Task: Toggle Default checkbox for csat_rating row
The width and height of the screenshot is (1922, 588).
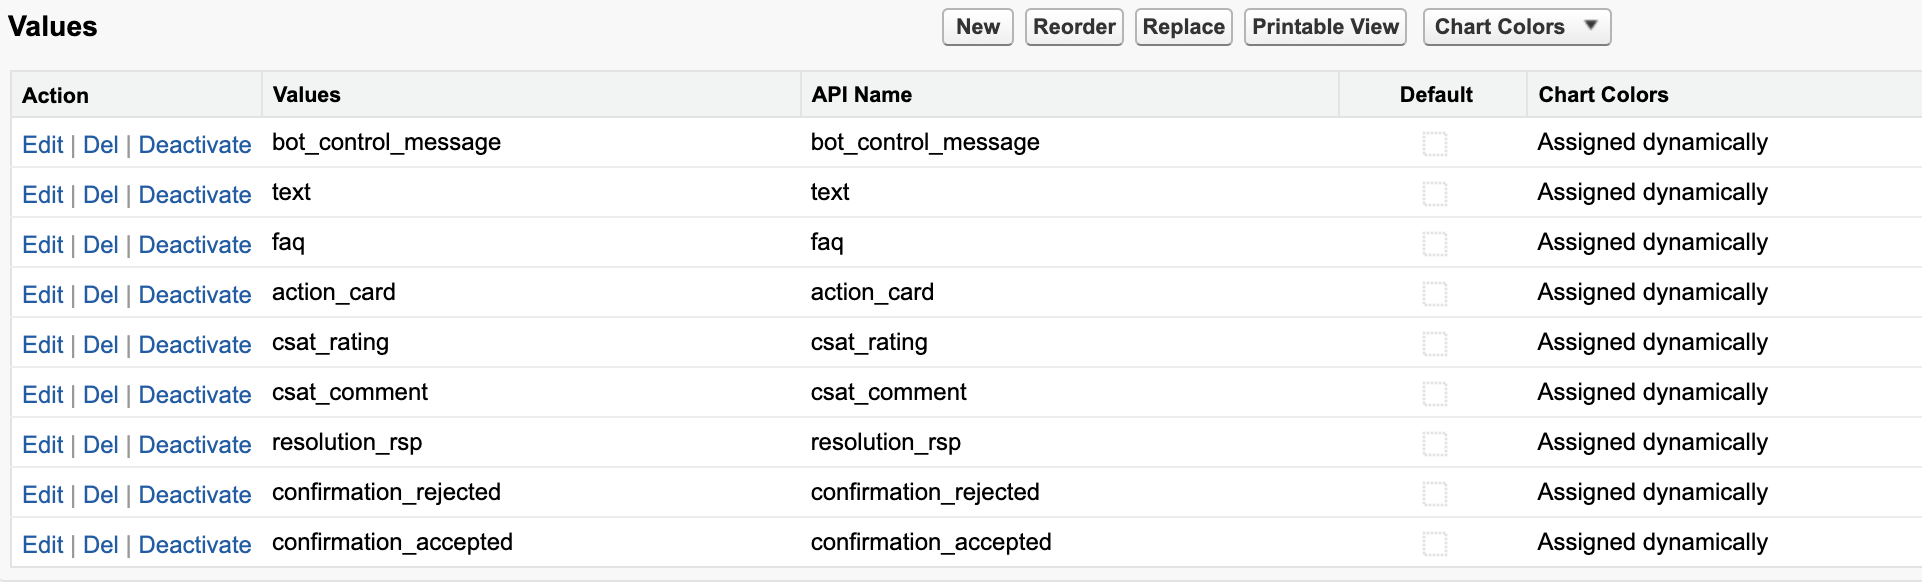Action: pyautogui.click(x=1435, y=344)
